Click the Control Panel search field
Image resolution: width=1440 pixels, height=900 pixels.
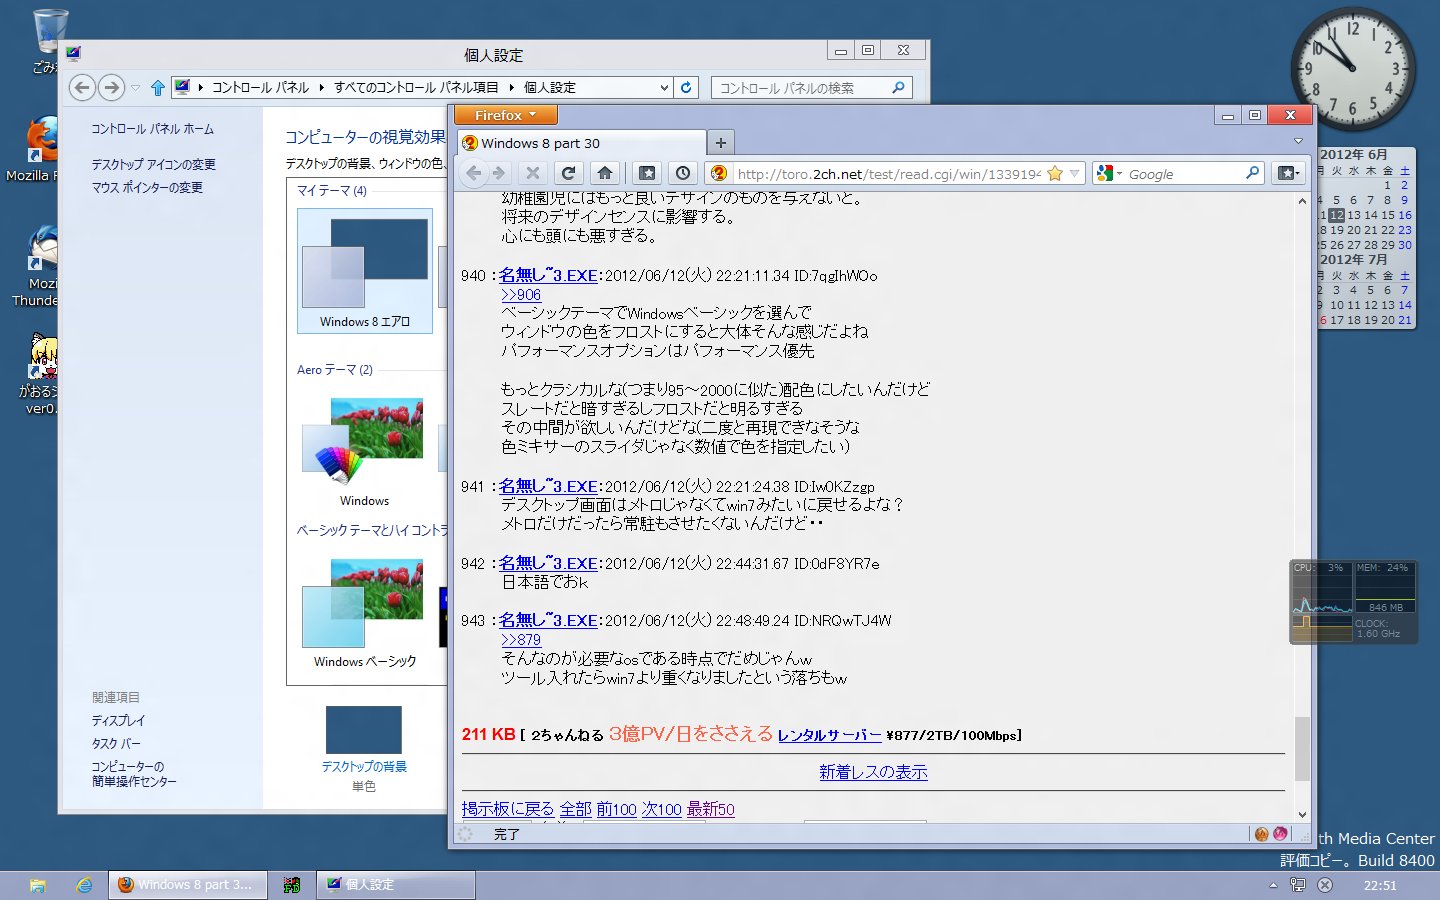(800, 88)
